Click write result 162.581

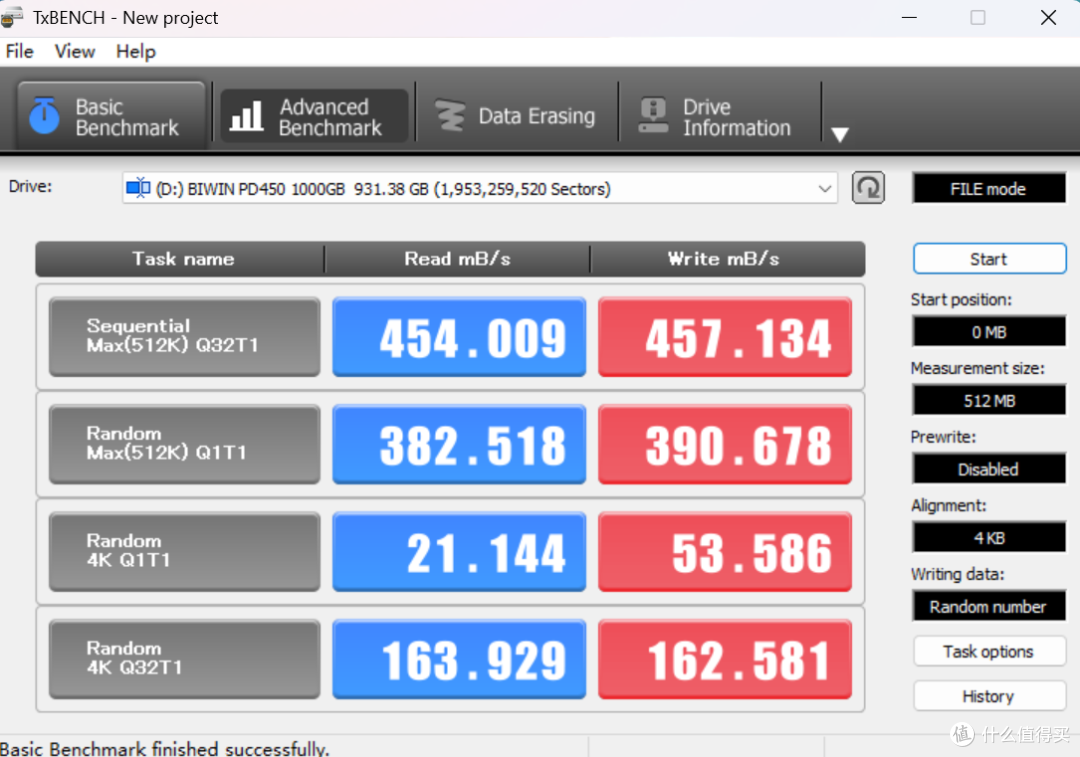tap(725, 659)
